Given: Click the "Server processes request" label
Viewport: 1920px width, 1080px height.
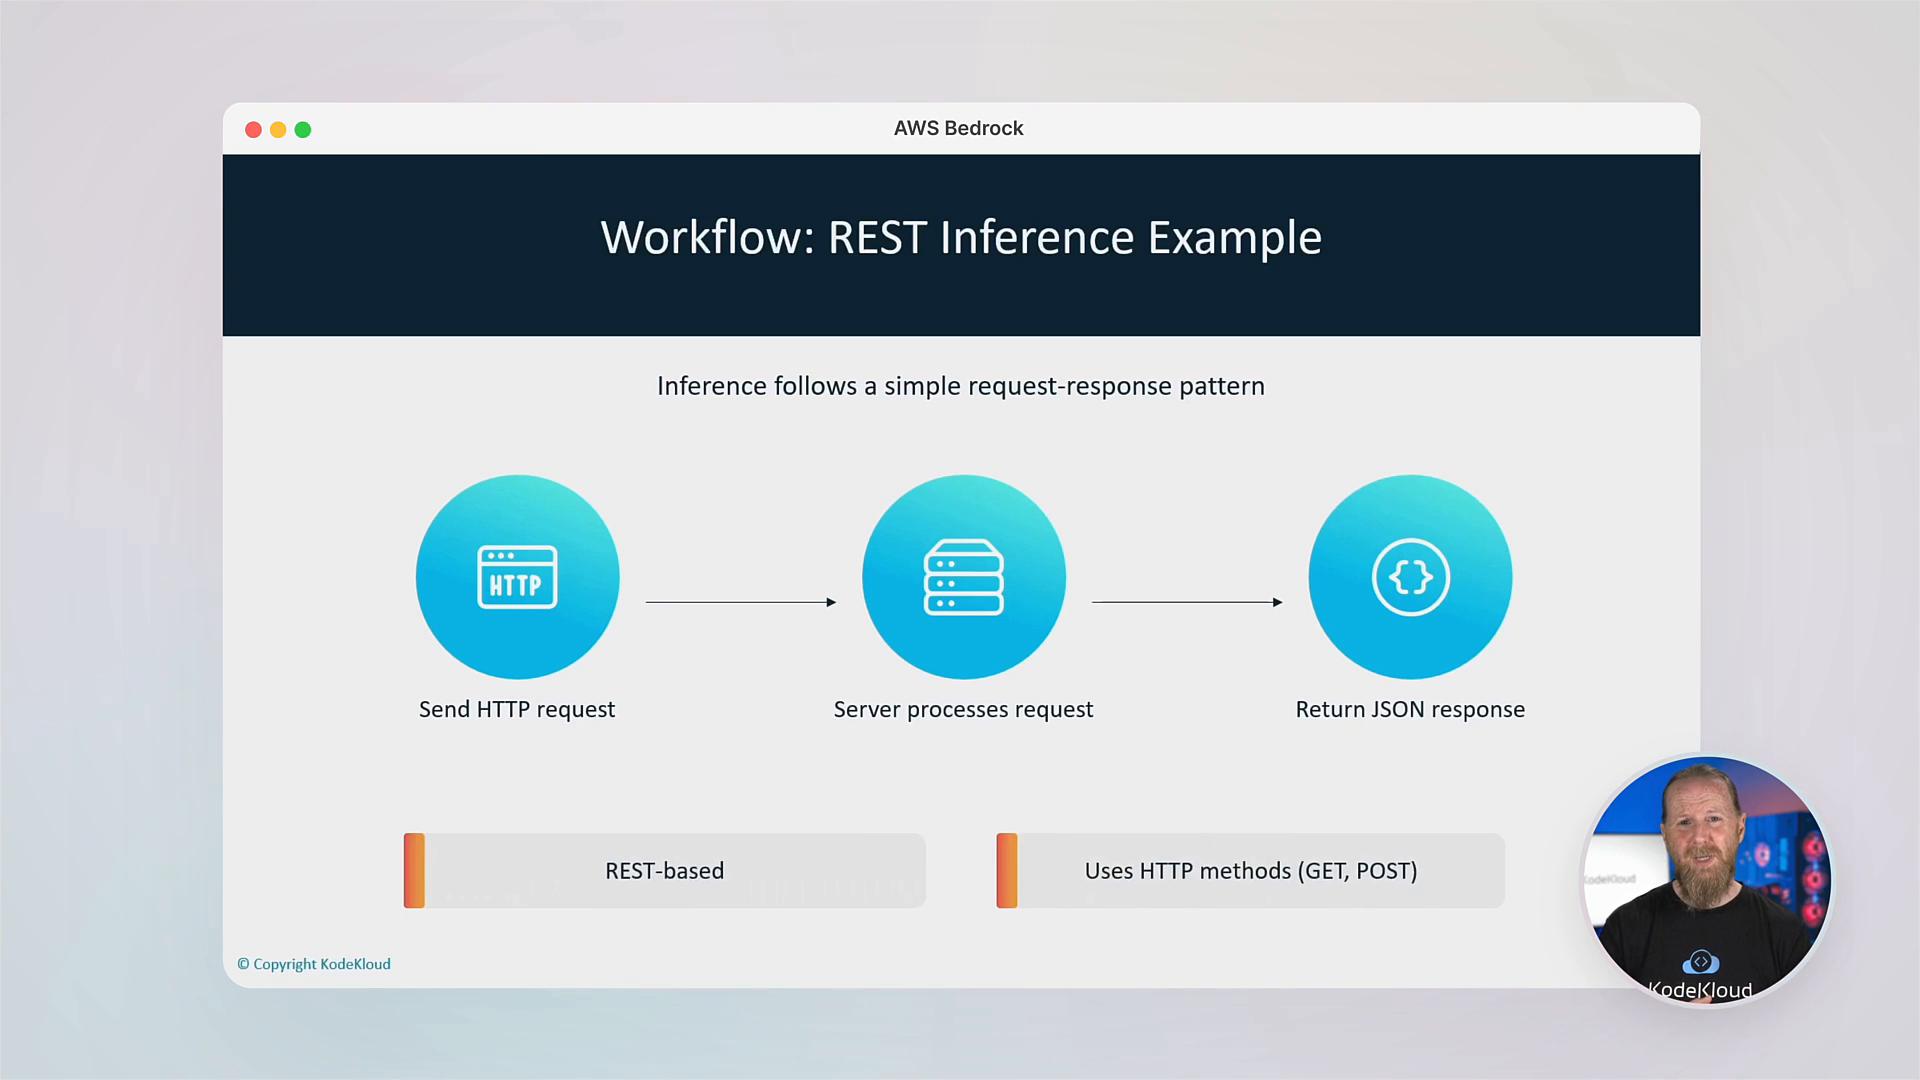Looking at the screenshot, I should pos(963,709).
